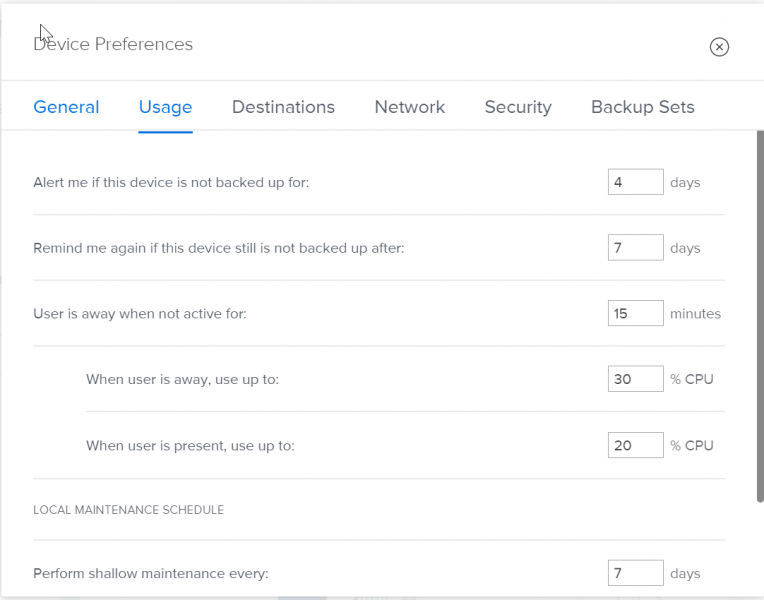
Task: Click the shallow maintenance days field
Action: pos(635,573)
